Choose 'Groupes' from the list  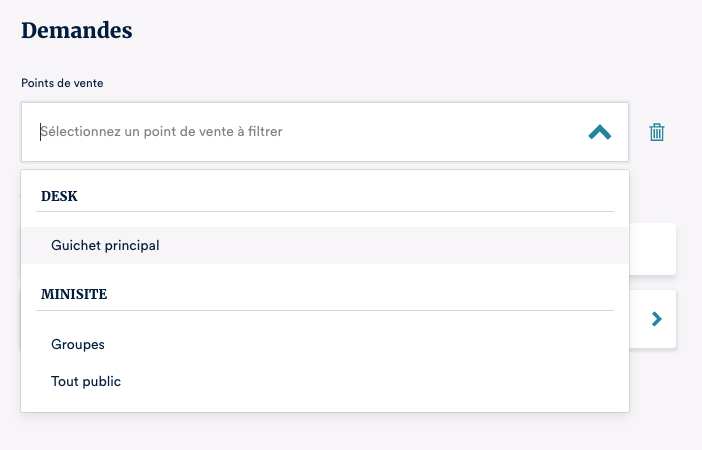pyautogui.click(x=78, y=344)
